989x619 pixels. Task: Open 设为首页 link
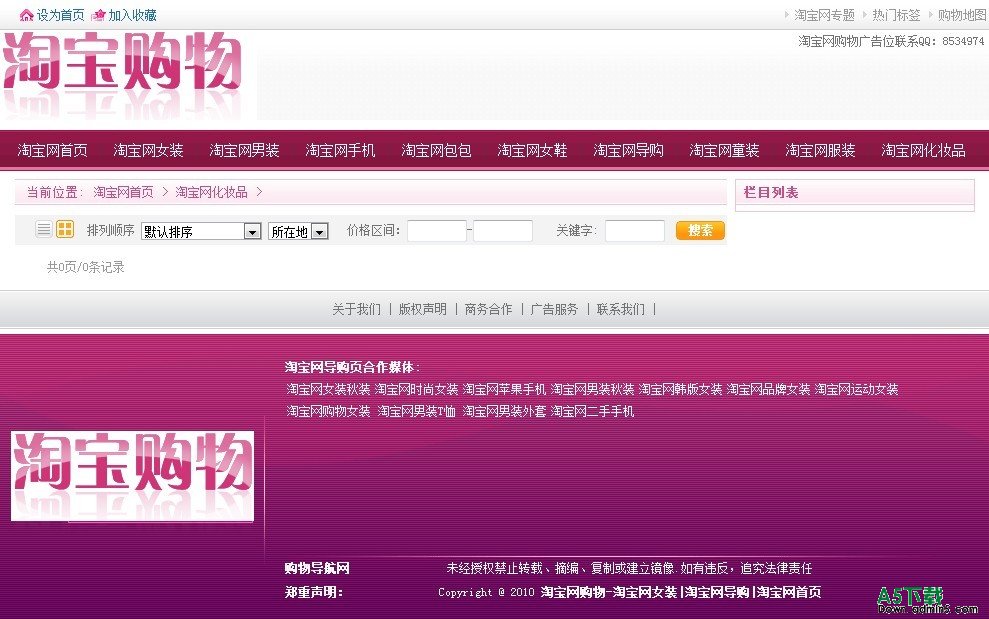pos(61,15)
